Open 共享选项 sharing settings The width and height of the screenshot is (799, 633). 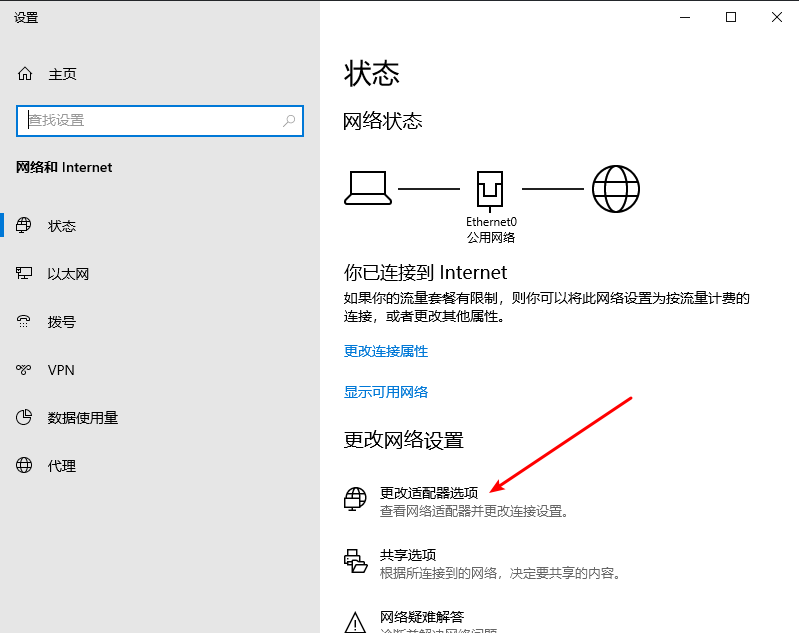point(408,555)
